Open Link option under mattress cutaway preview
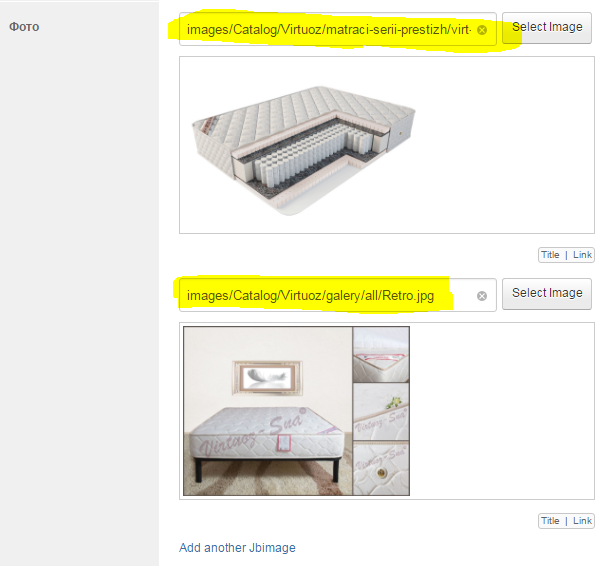 tap(582, 255)
